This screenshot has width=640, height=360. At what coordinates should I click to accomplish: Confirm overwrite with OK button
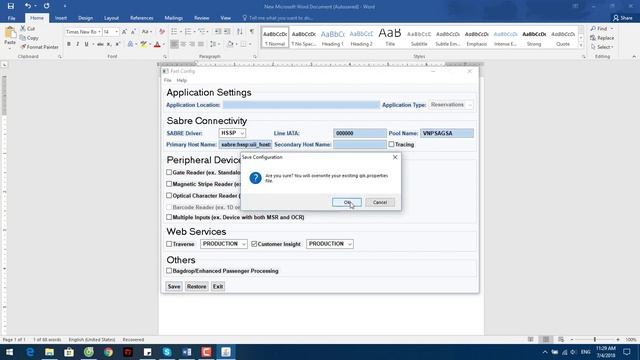tap(347, 202)
